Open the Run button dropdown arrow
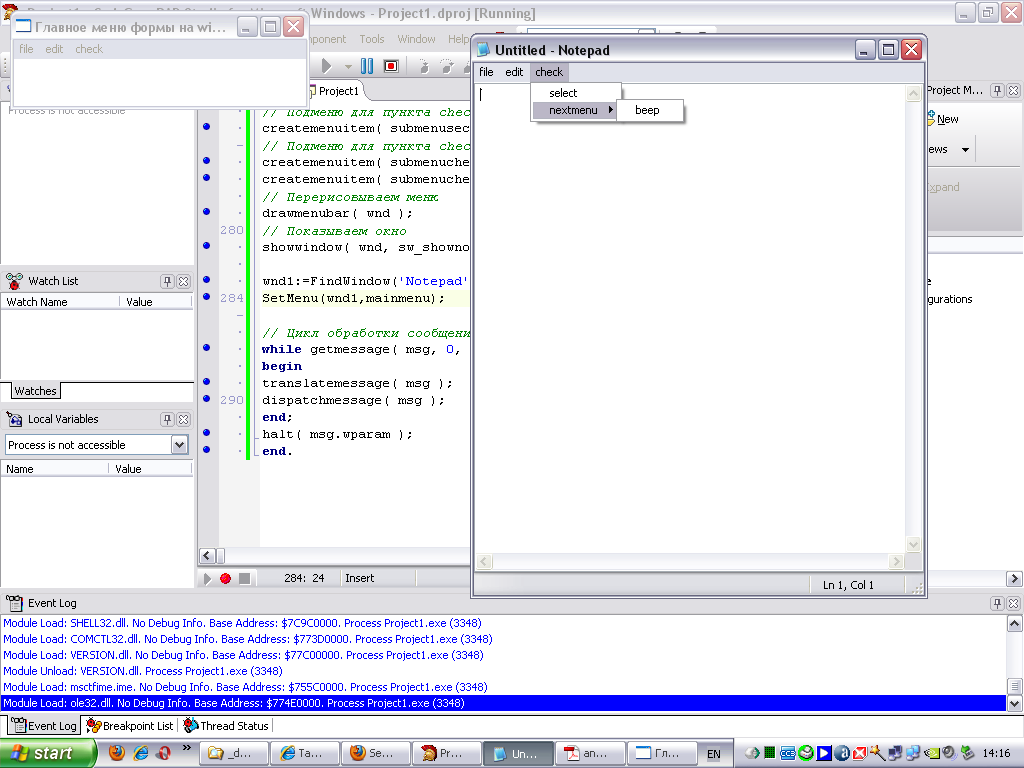Image resolution: width=1024 pixels, height=768 pixels. [348, 66]
